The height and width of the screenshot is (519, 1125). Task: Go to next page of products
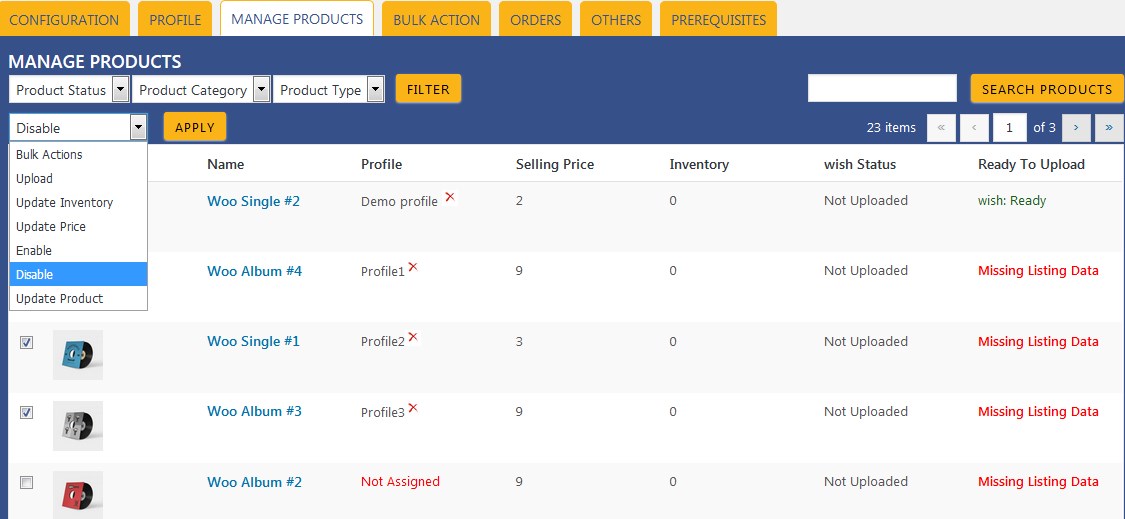[x=1075, y=128]
